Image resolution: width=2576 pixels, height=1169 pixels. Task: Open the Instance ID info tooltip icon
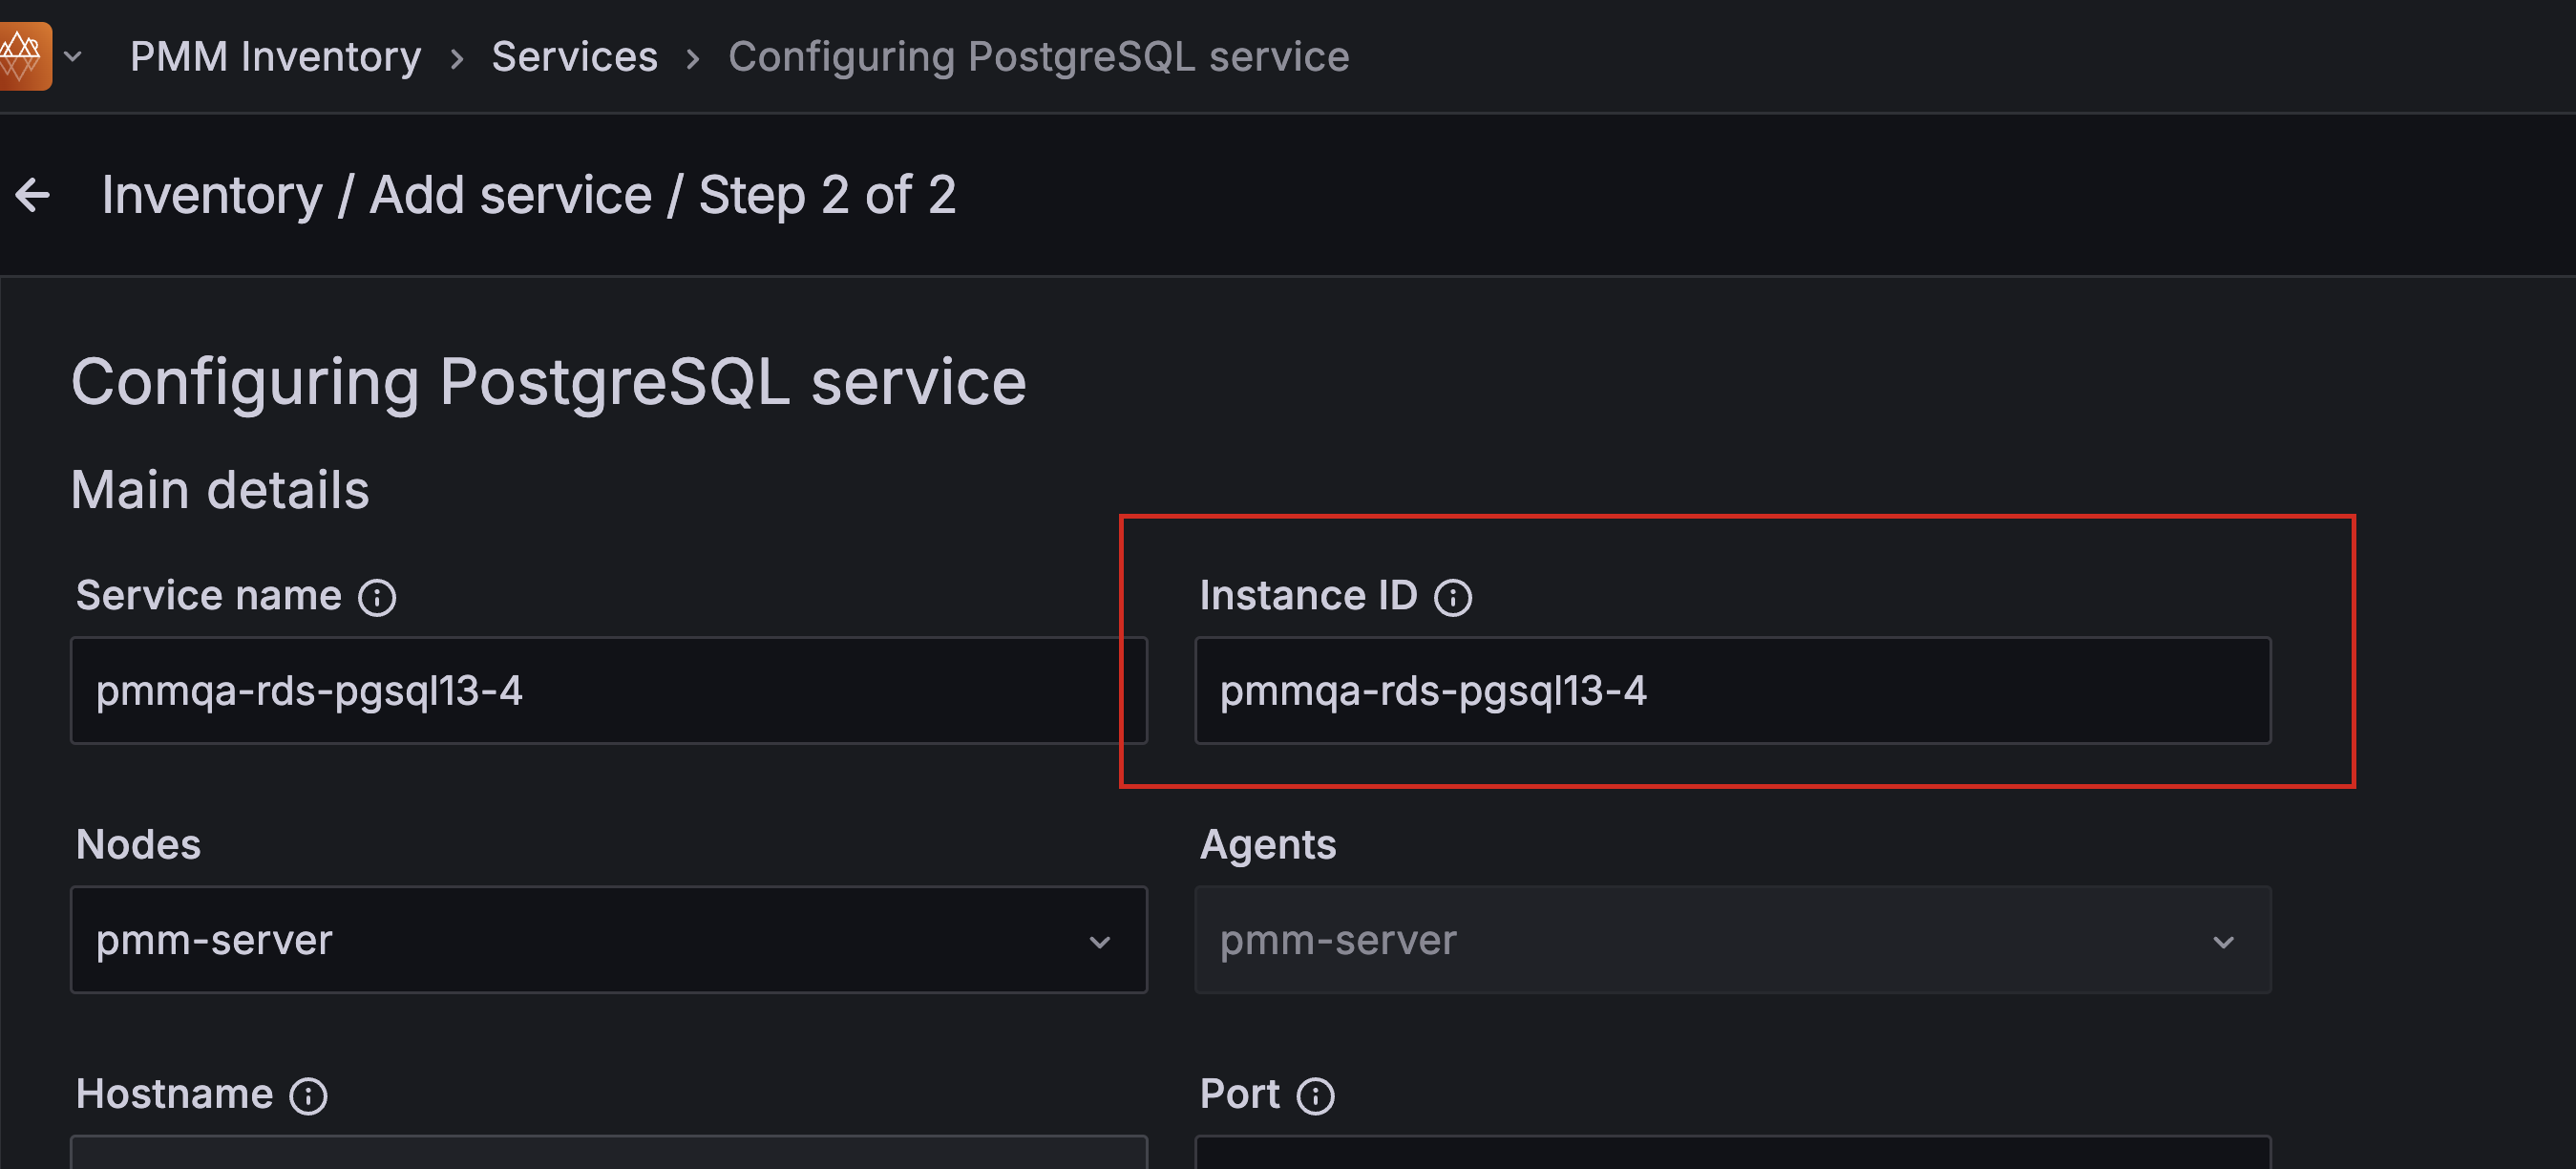1455,597
